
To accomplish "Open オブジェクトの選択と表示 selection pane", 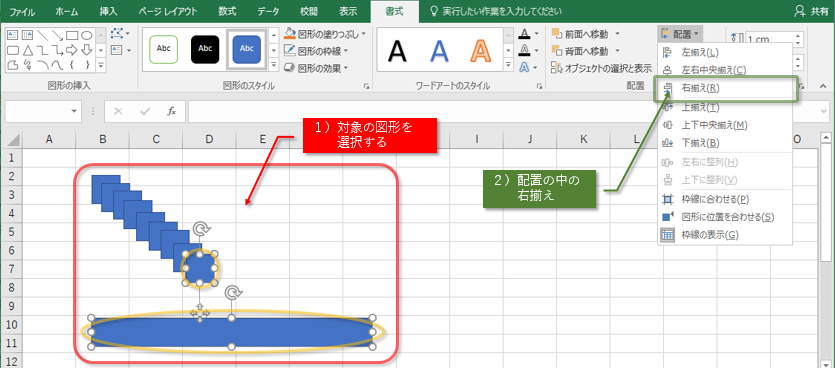I will point(601,68).
